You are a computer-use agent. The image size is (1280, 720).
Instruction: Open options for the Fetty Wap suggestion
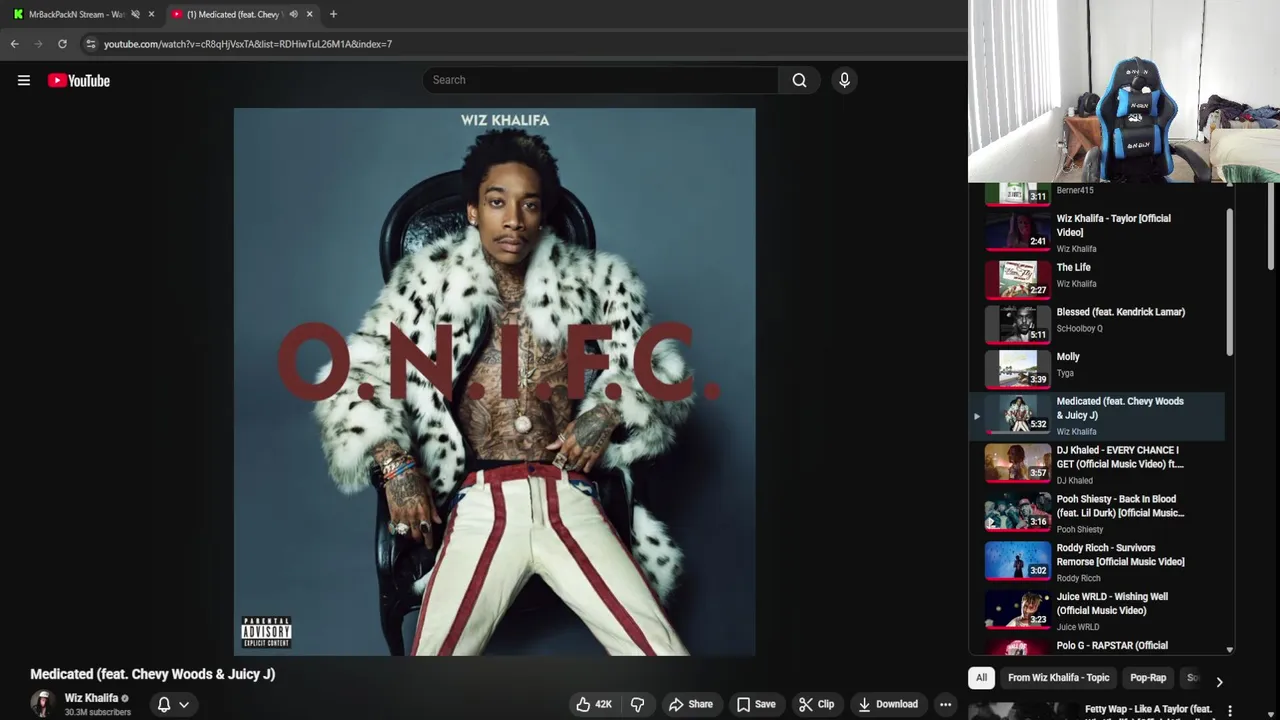(x=1230, y=711)
